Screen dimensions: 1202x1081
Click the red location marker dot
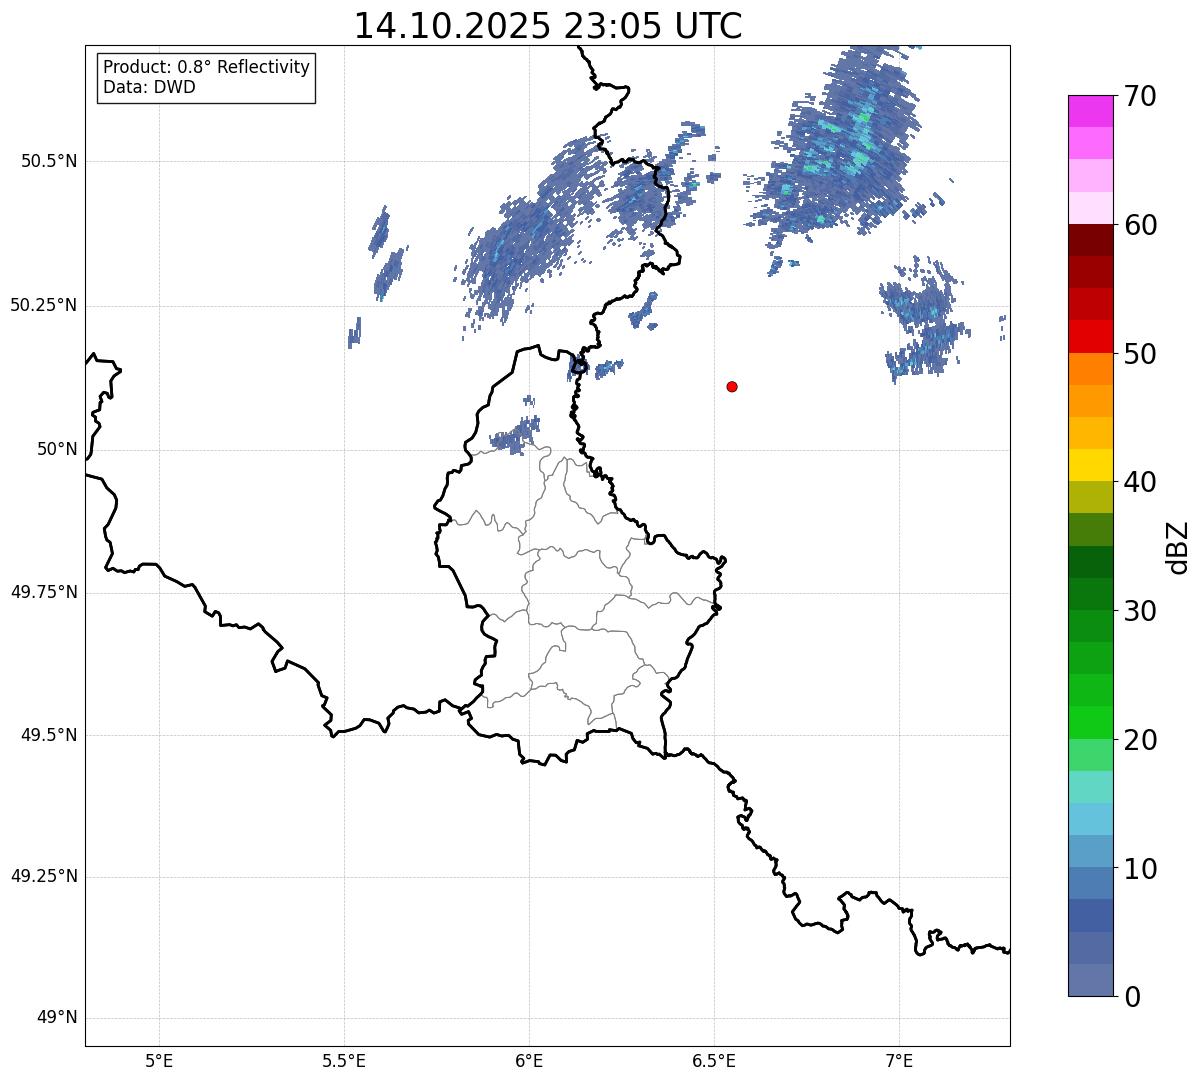732,386
